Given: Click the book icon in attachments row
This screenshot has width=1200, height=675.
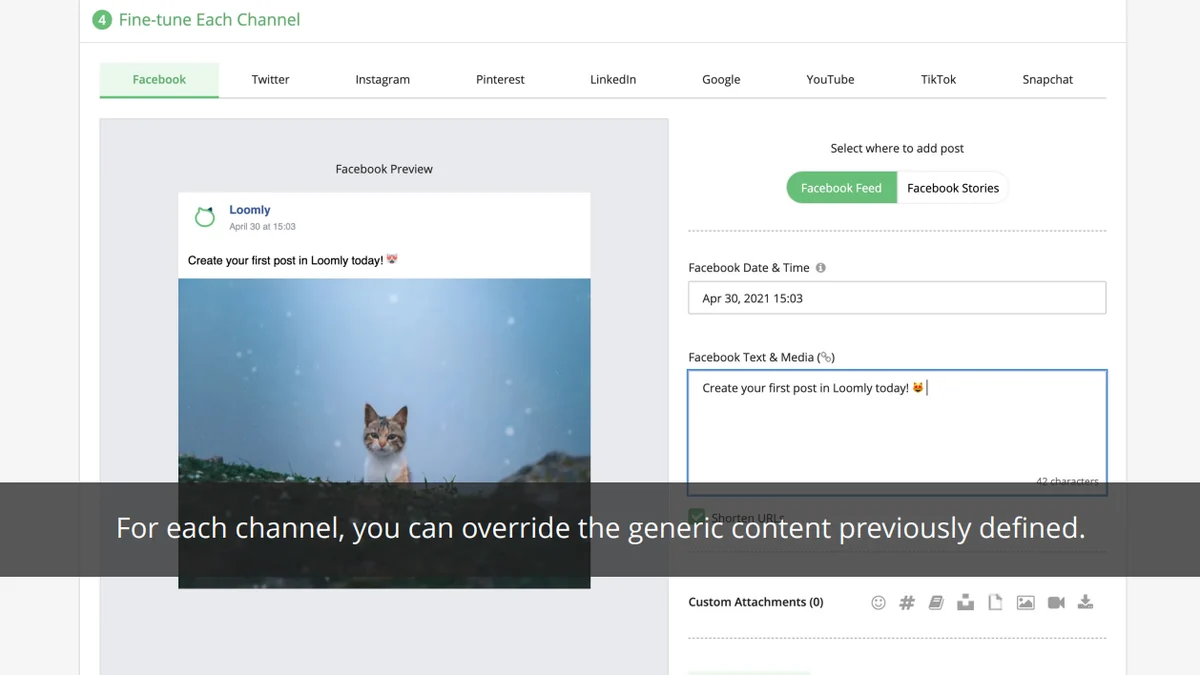Looking at the screenshot, I should (x=936, y=602).
